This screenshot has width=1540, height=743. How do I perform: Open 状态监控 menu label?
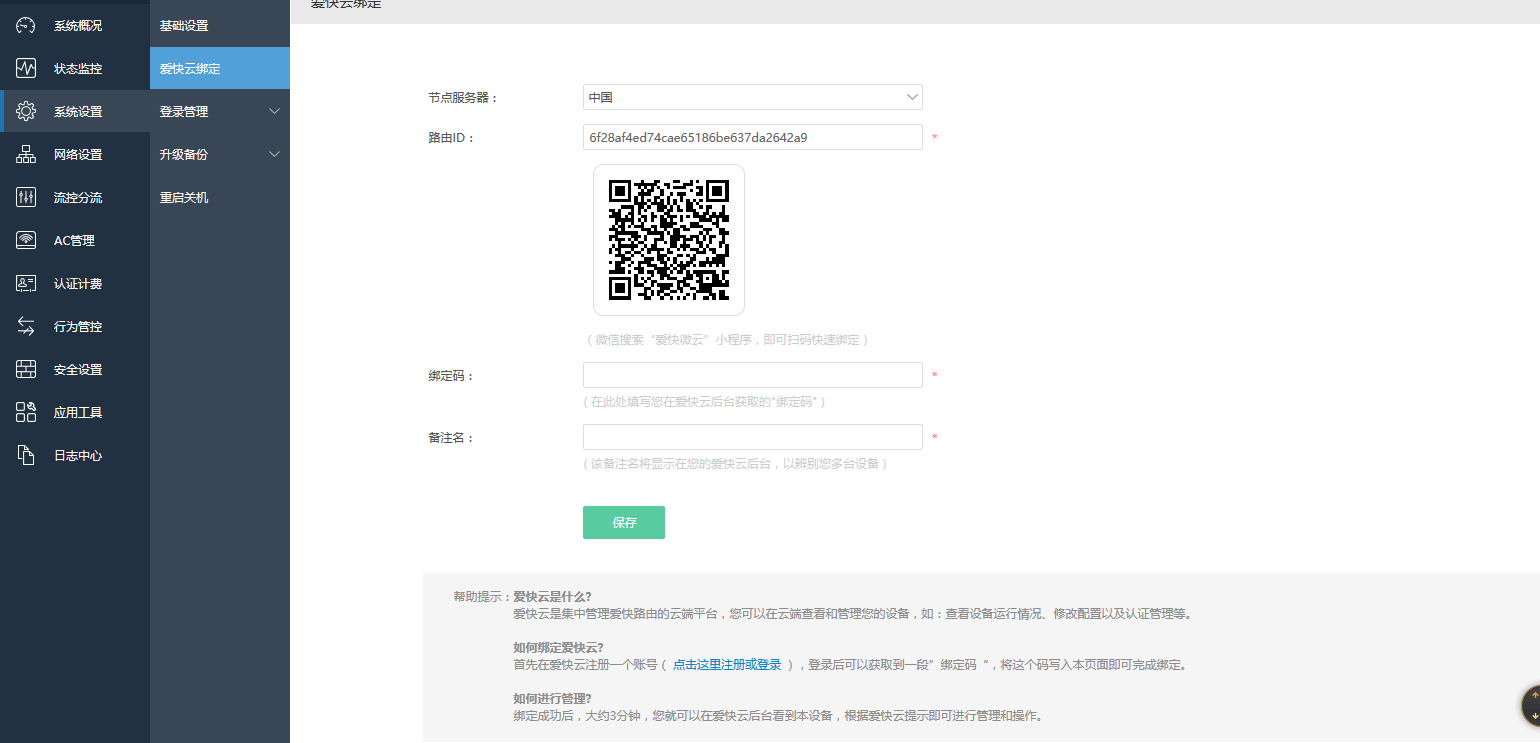tap(78, 69)
